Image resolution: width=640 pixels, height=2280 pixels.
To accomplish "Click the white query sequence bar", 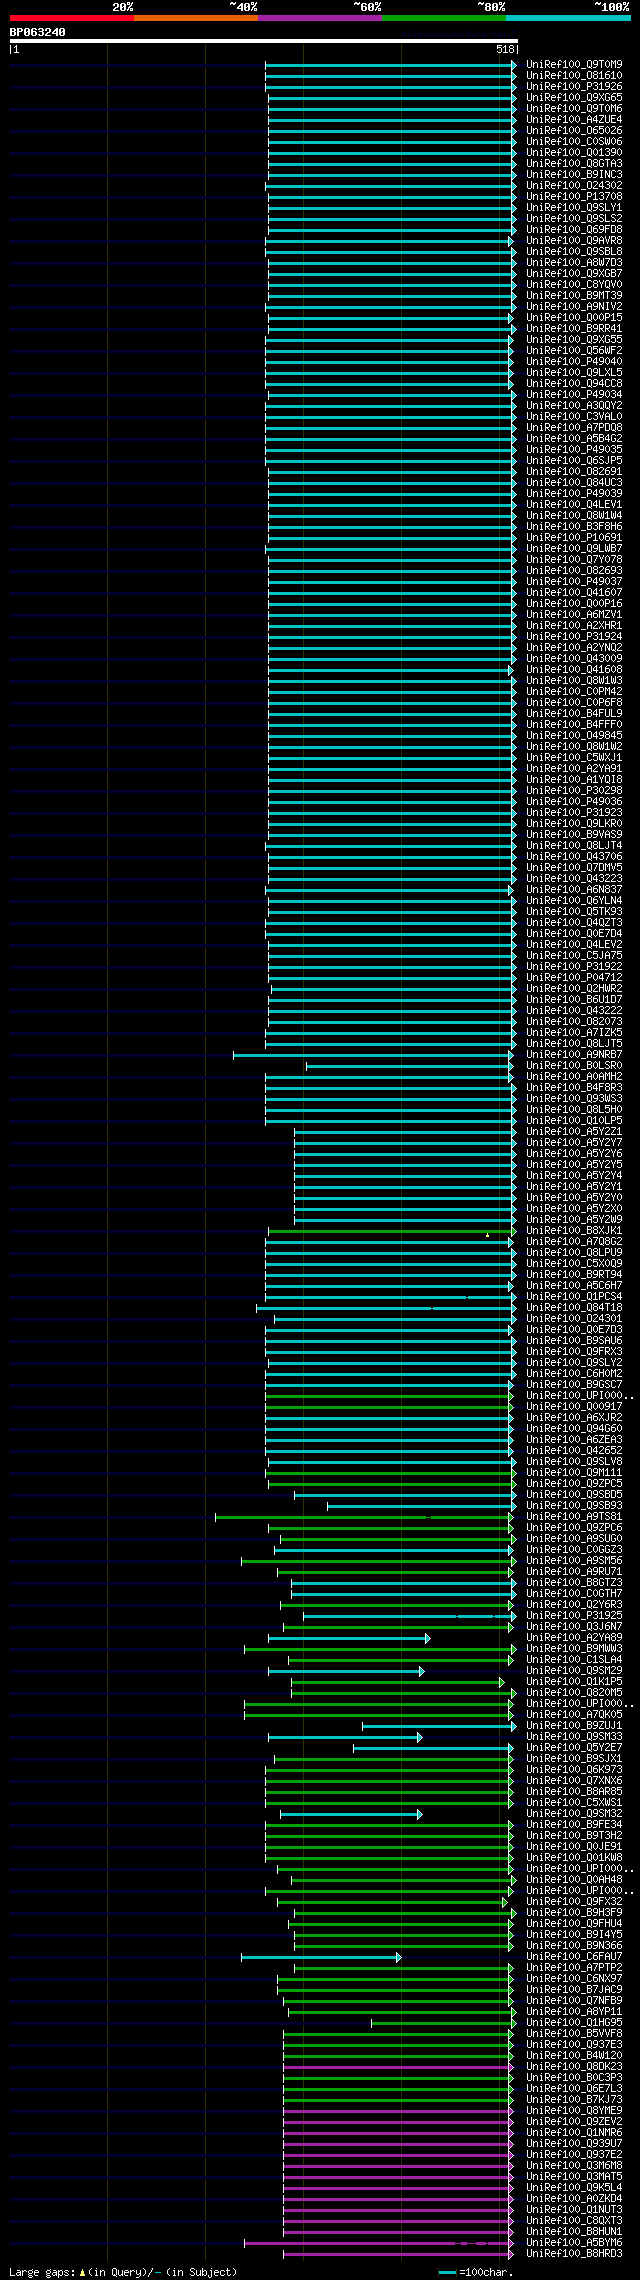I will (263, 41).
